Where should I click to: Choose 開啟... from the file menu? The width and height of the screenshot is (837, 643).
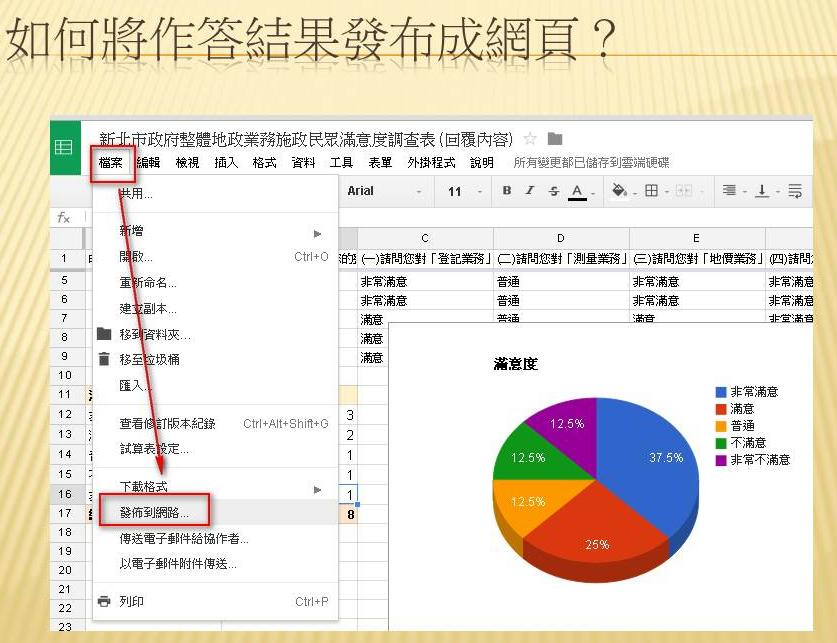(216, 257)
